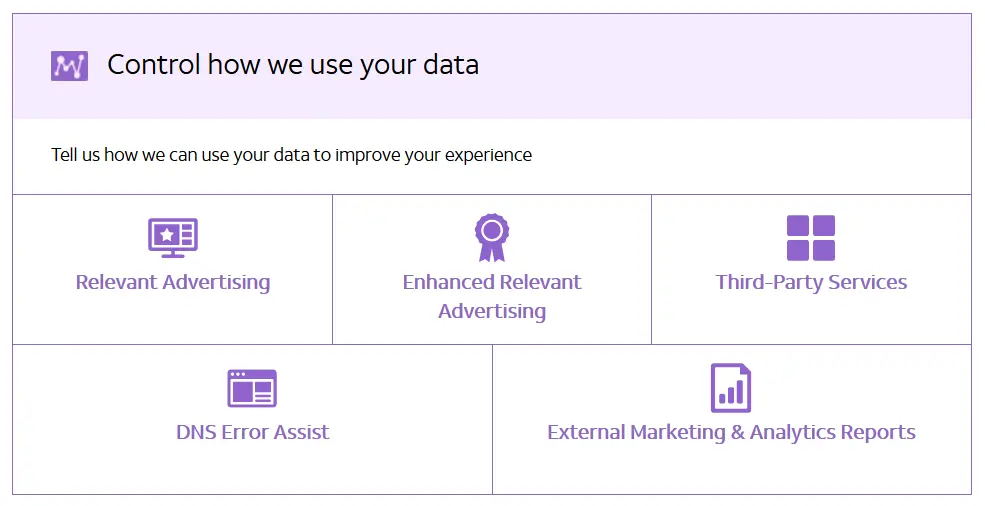Image resolution: width=985 pixels, height=506 pixels.
Task: Click the Enhanced Relevant Advertising ribbon icon
Action: click(491, 237)
